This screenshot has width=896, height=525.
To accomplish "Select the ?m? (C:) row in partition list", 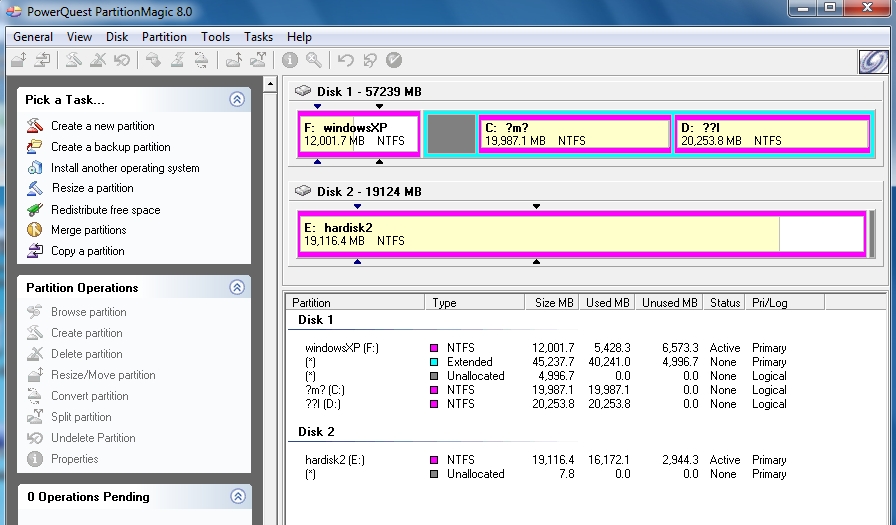I will (x=546, y=390).
